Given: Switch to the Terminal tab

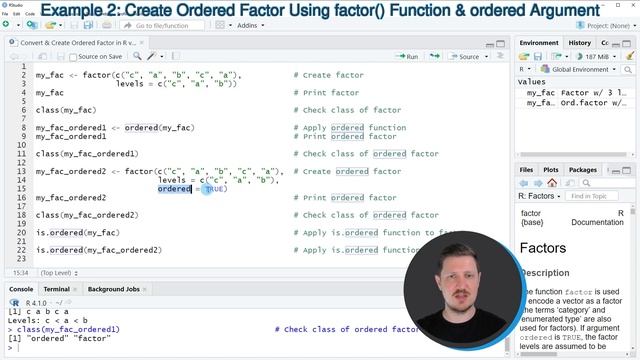Looking at the screenshot, I should tap(56, 289).
